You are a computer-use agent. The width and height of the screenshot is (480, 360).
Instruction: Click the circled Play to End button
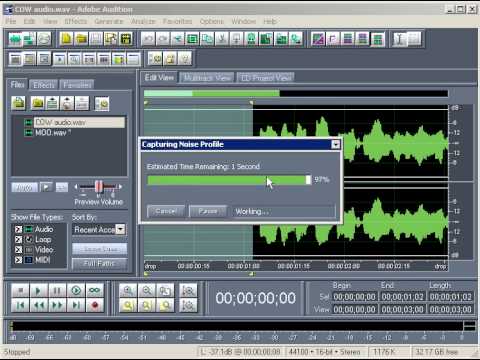click(x=76, y=291)
